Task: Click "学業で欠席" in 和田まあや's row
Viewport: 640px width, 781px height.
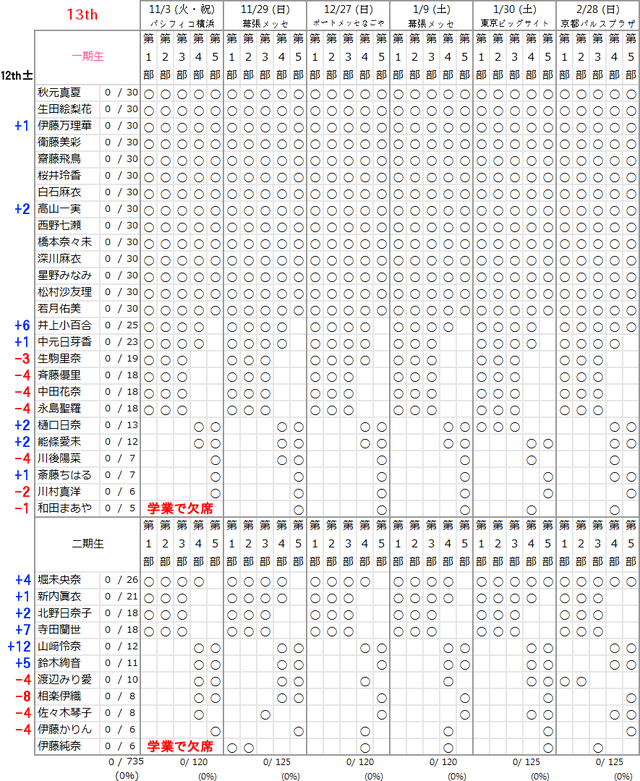Action: [180, 509]
